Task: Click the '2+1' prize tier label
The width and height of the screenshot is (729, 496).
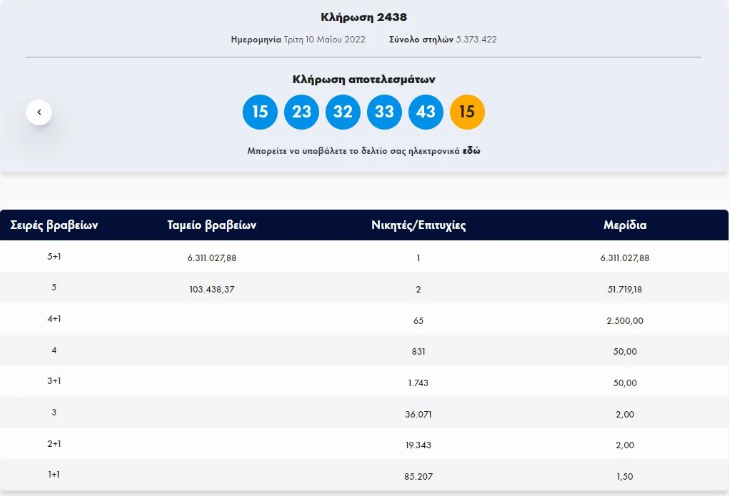Action: (54, 443)
